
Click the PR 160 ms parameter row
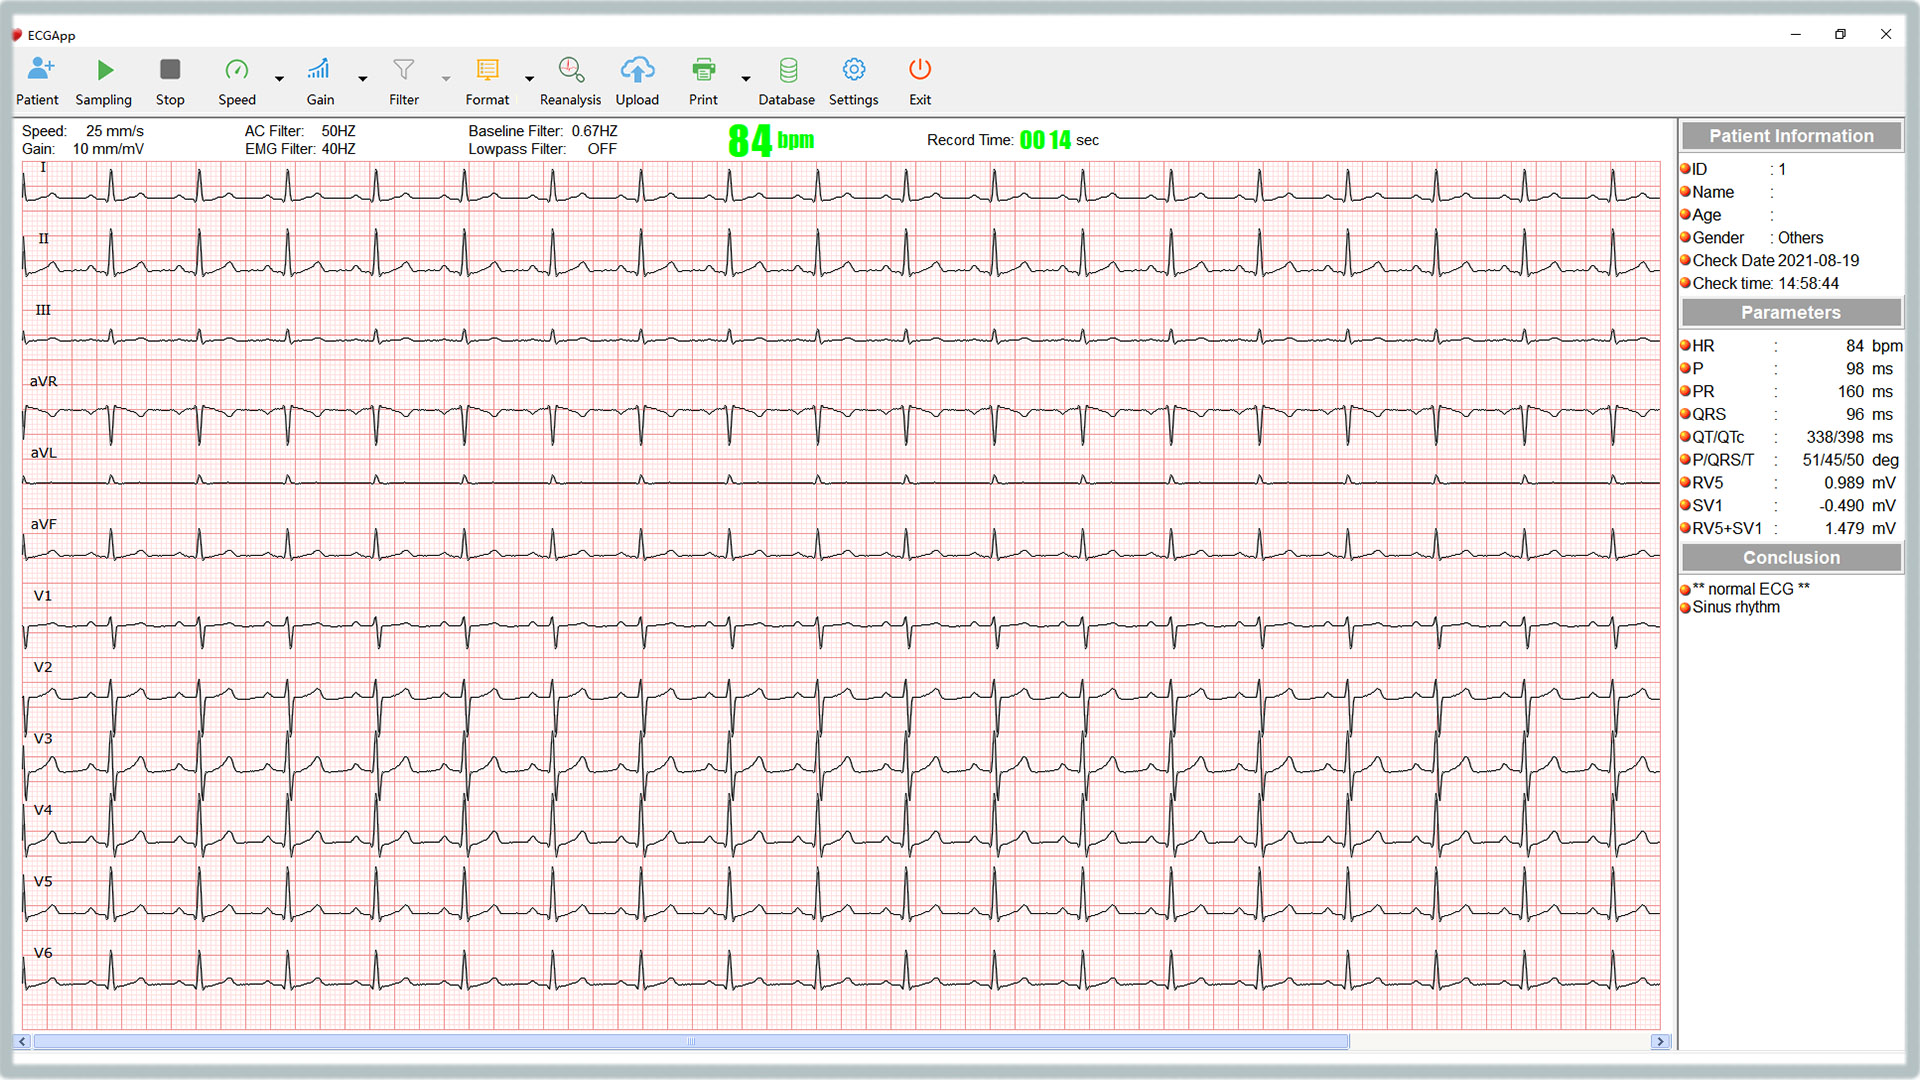tap(1791, 392)
